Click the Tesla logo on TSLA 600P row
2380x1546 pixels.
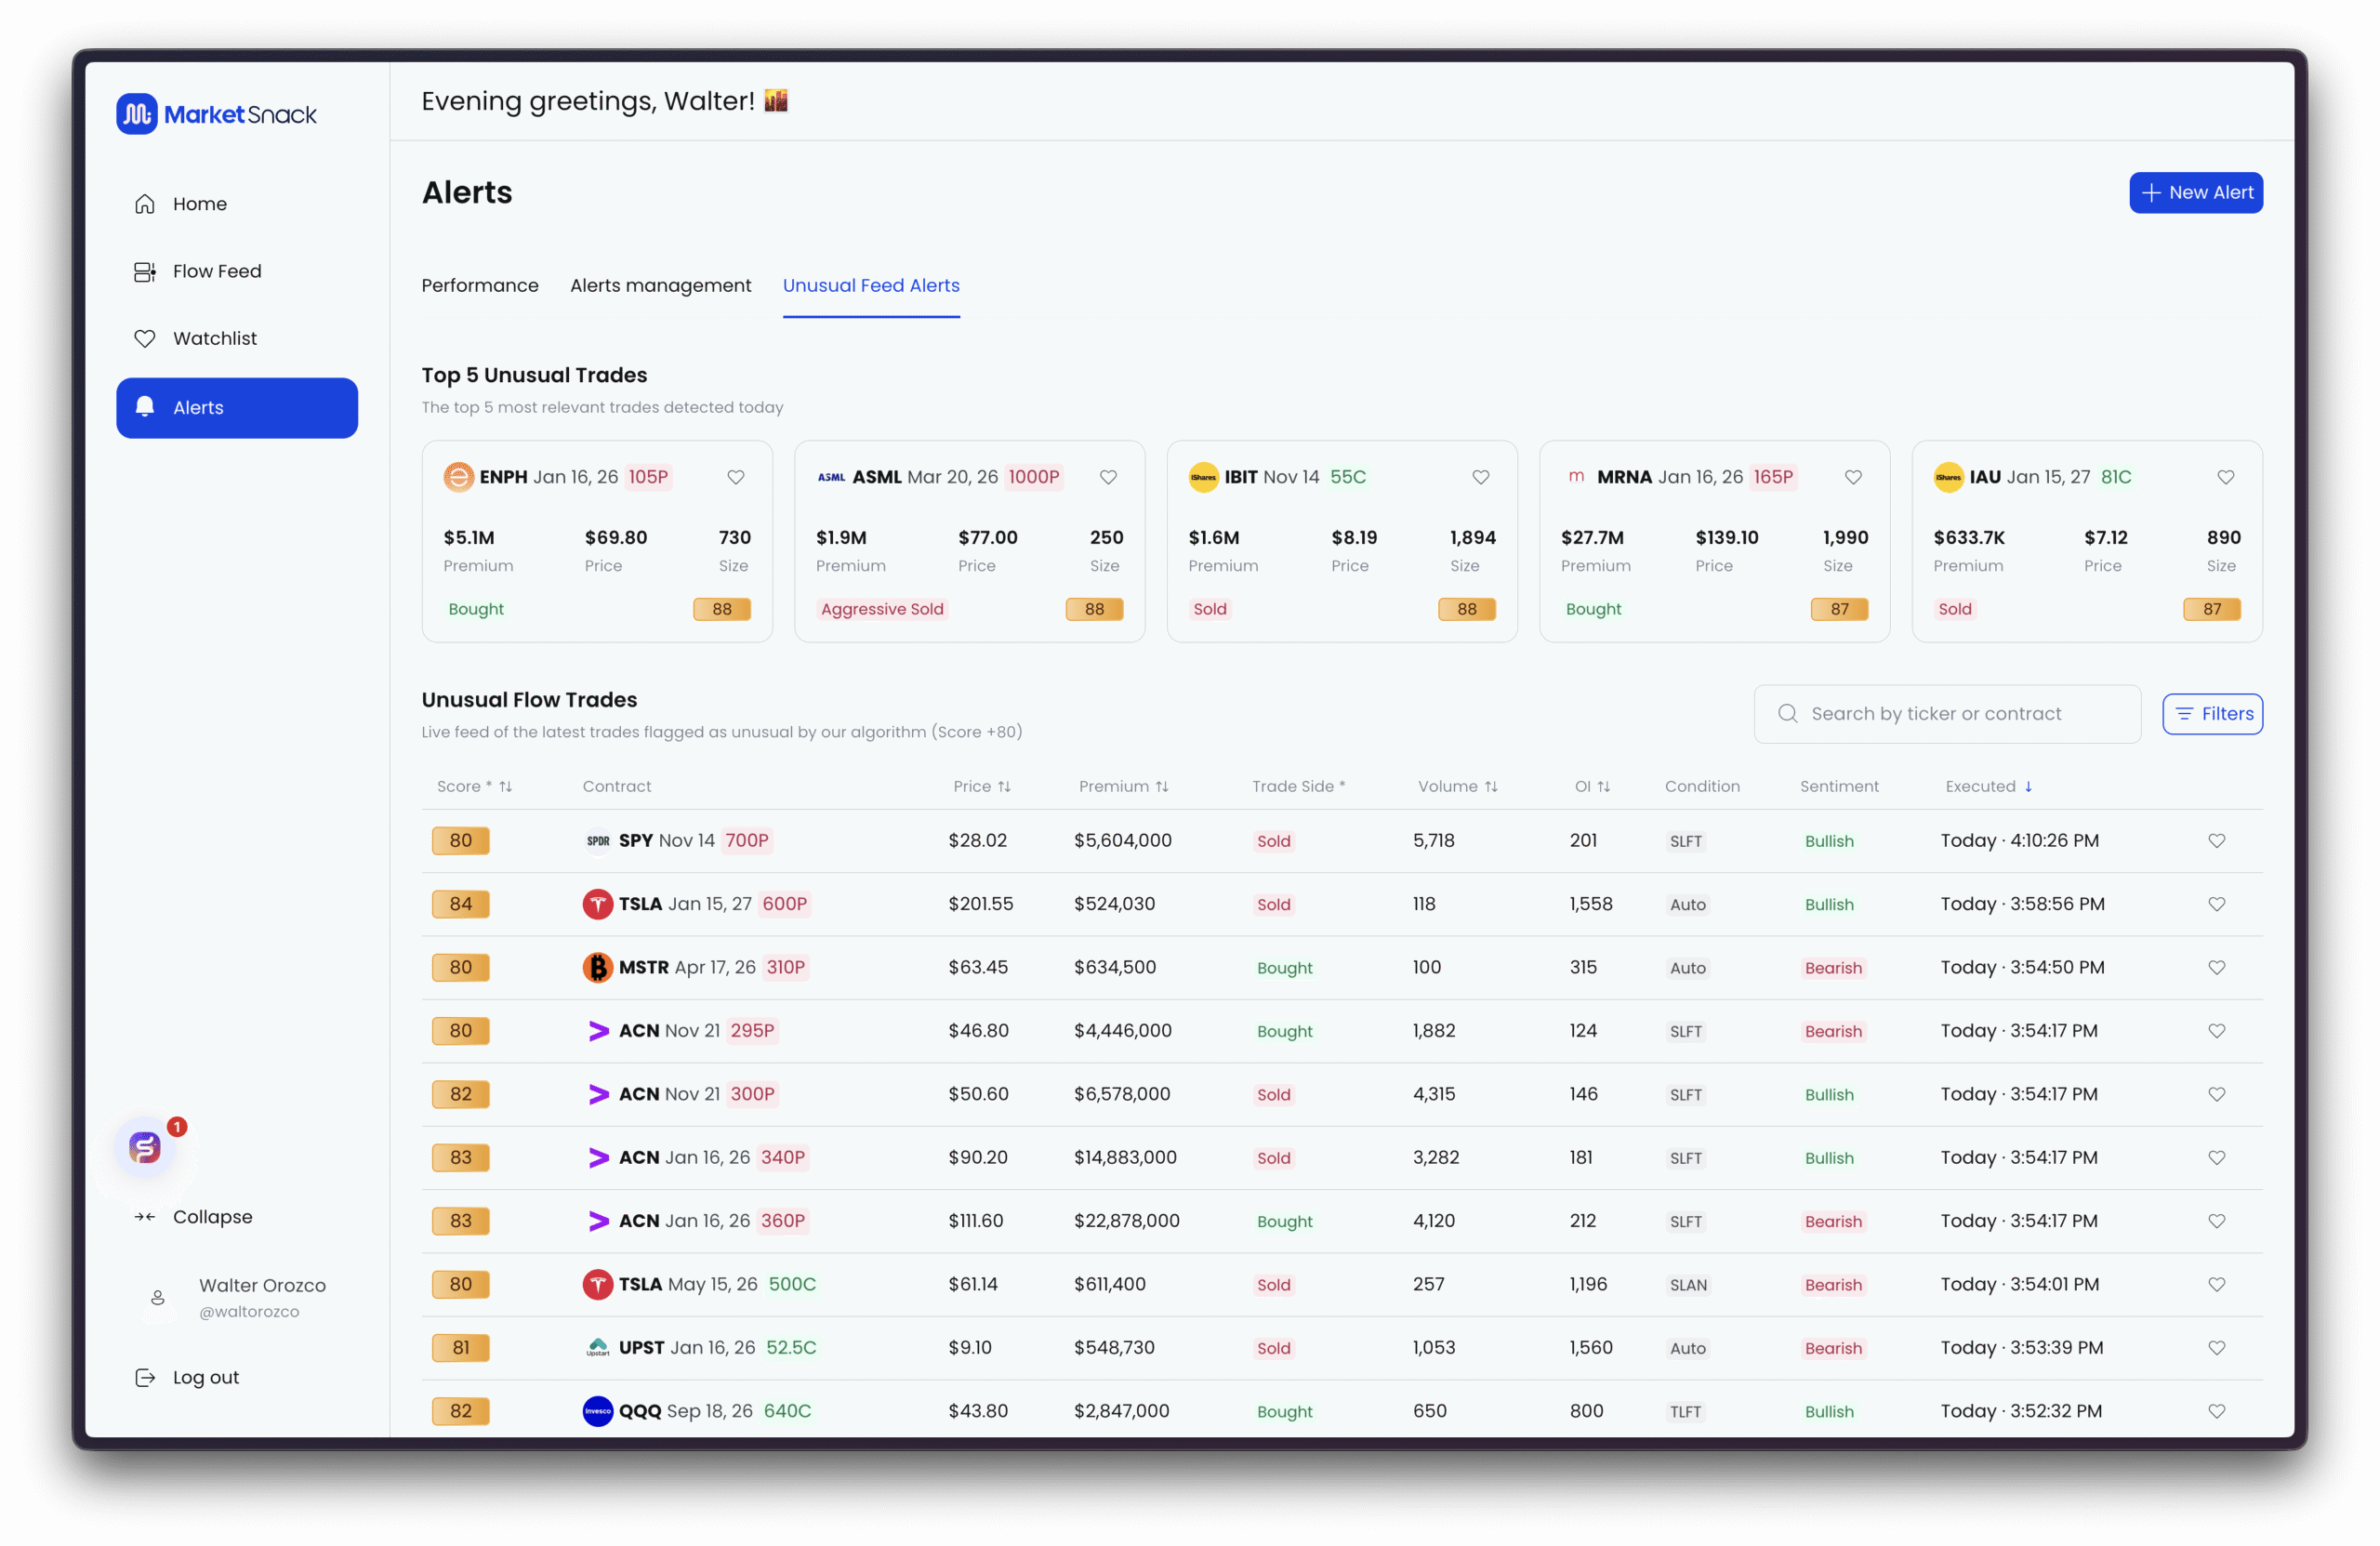(597, 904)
